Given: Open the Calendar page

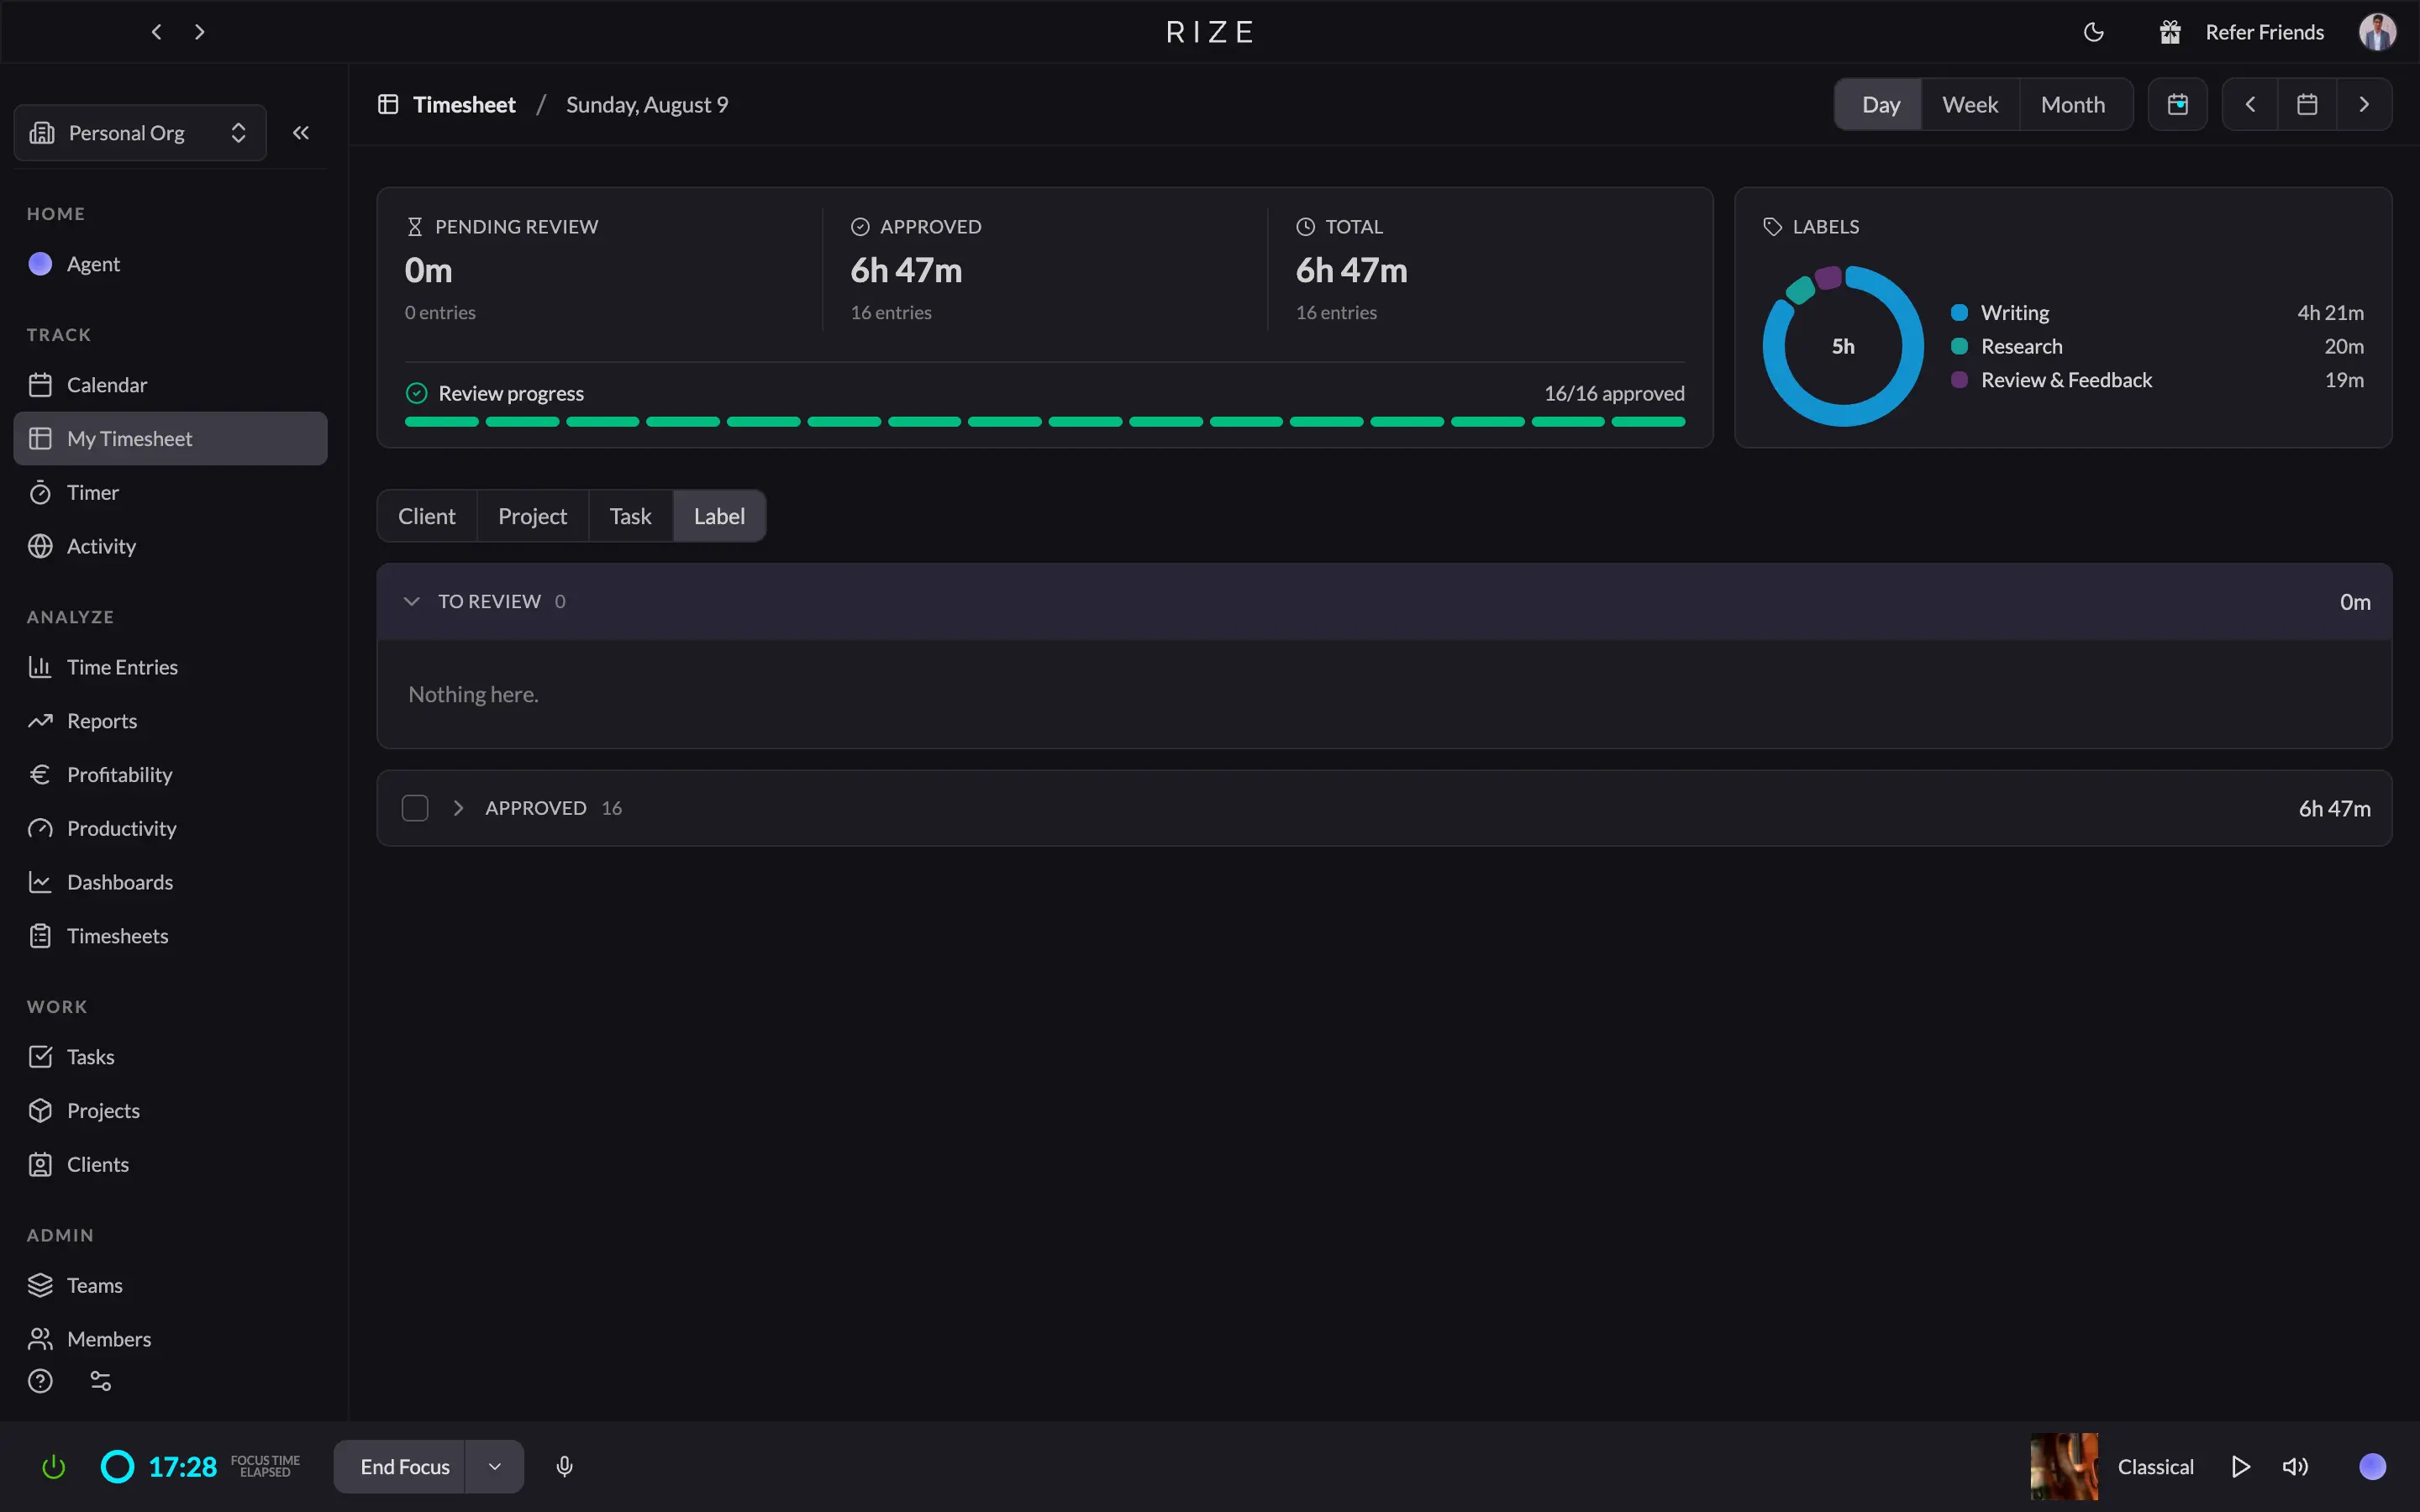Looking at the screenshot, I should click(170, 385).
